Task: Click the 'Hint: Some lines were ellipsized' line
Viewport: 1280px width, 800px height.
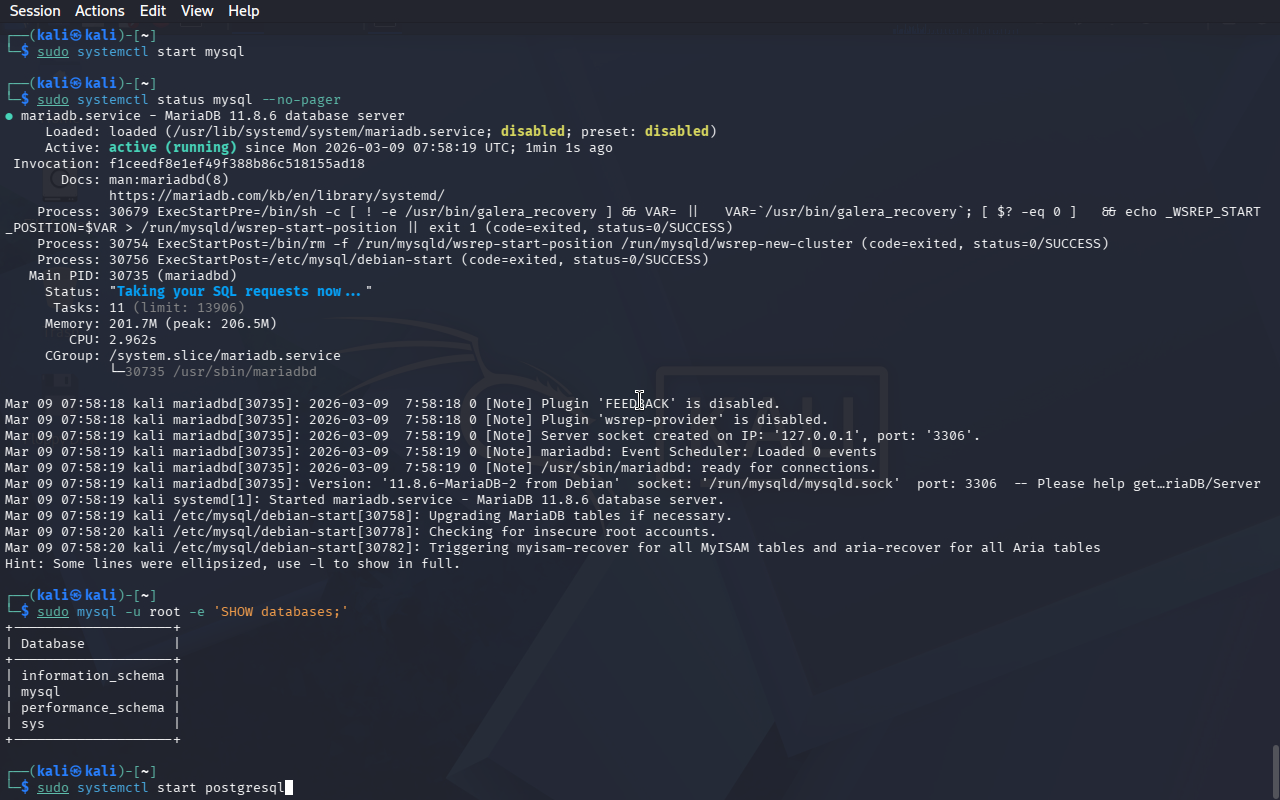Action: click(x=232, y=564)
